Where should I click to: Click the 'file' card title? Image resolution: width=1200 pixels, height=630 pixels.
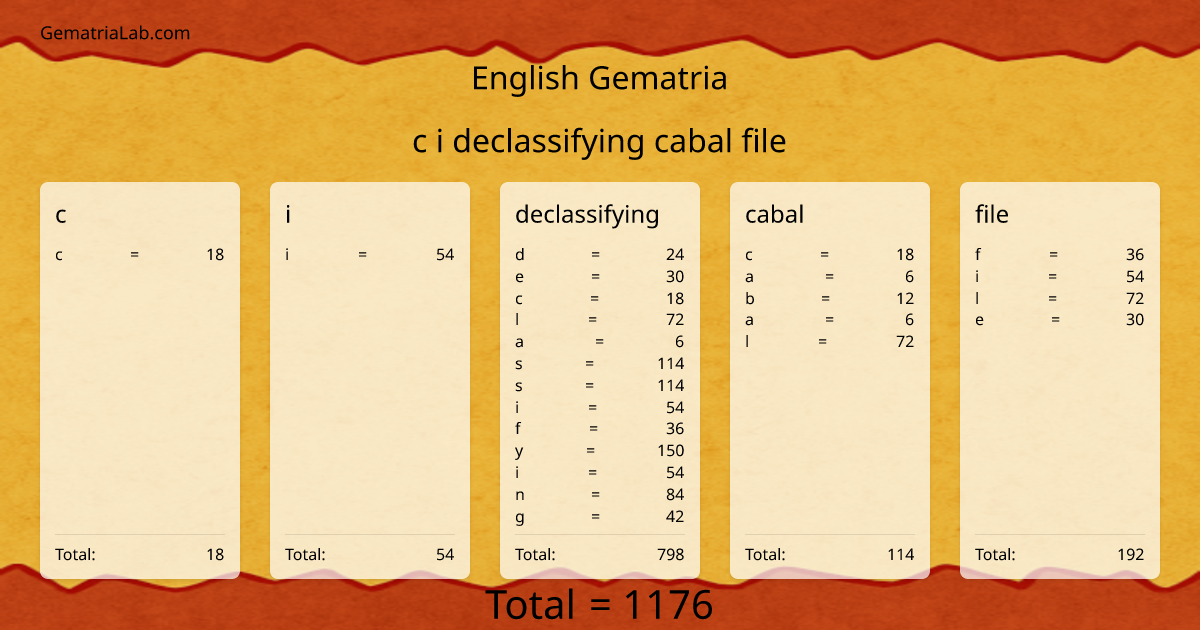(992, 214)
